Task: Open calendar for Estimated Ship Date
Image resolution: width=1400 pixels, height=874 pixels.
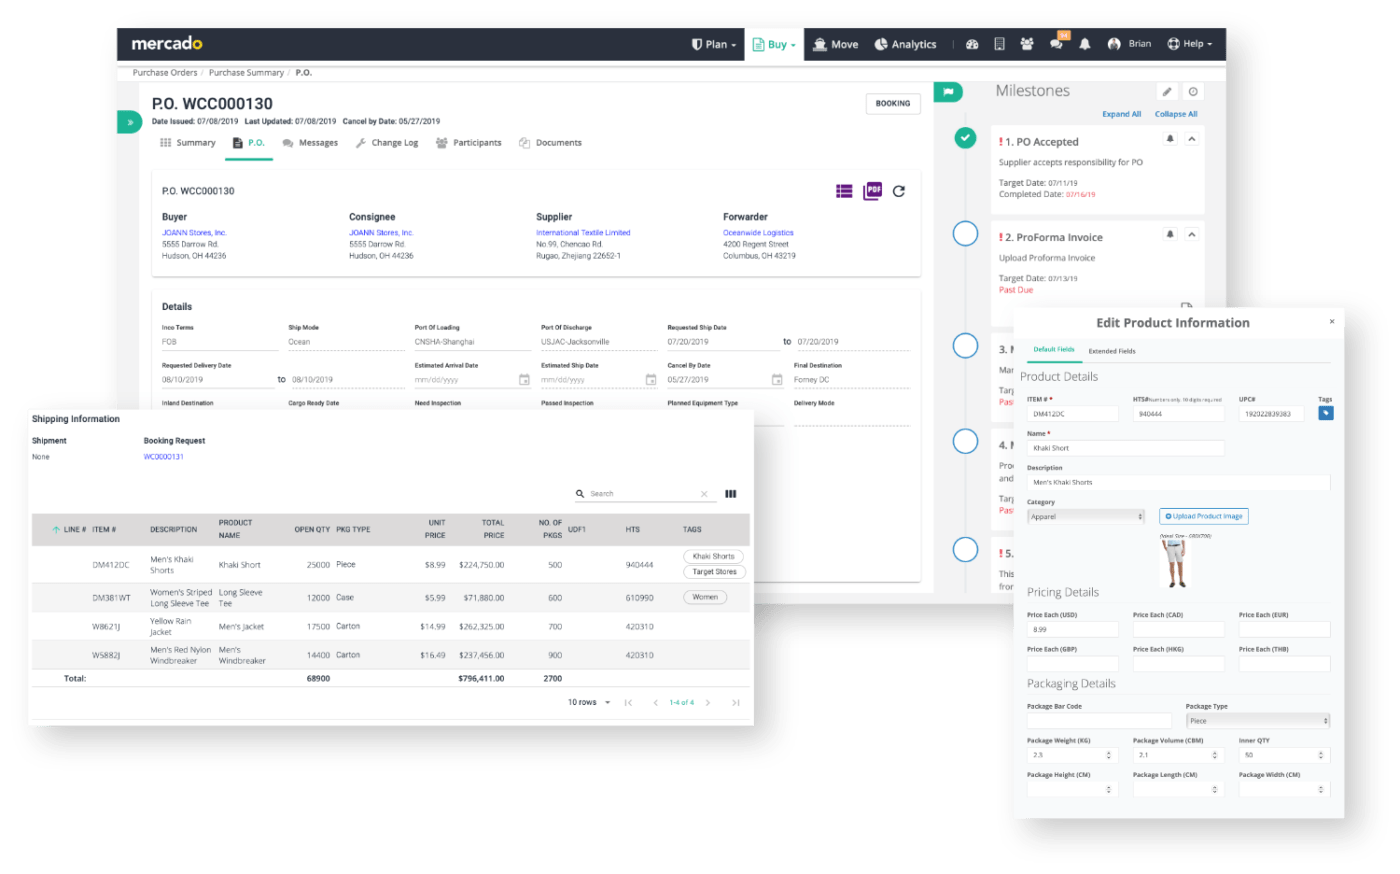Action: coord(651,380)
